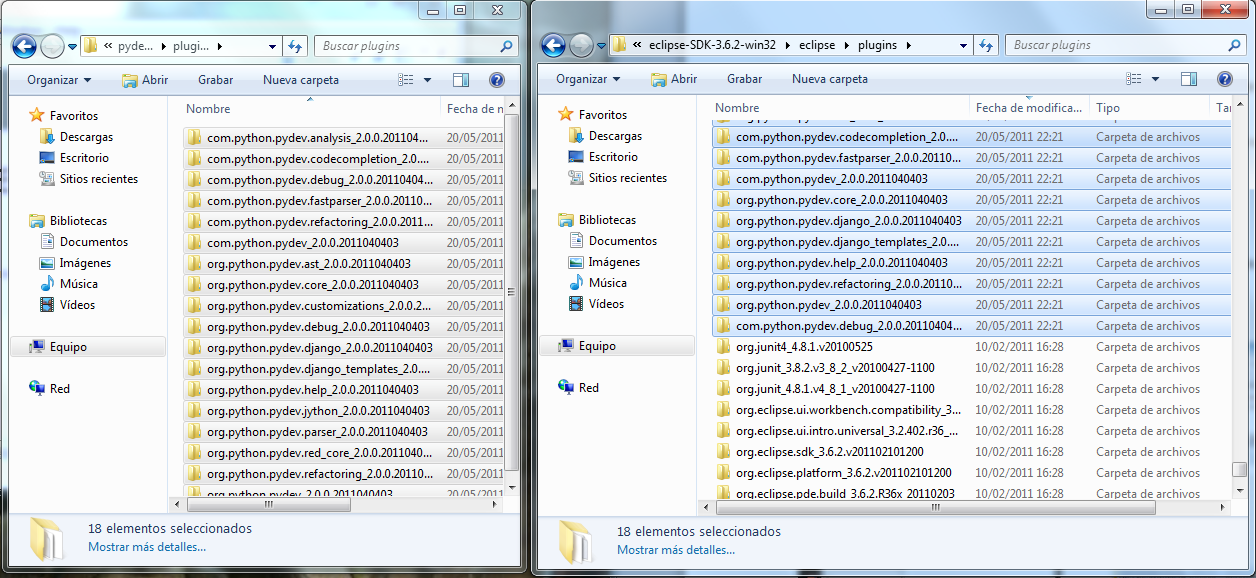
Task: Select org.junit_3.8.2.v3_8_2_v20100427-1100 in right window
Action: click(972, 368)
